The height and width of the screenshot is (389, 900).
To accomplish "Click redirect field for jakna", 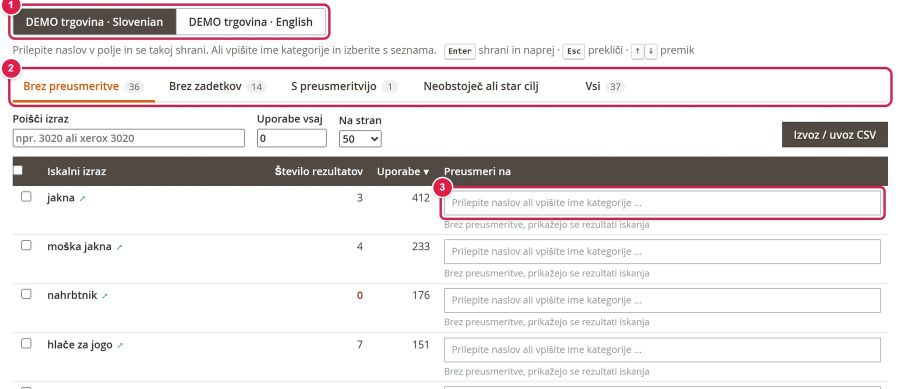I will (662, 203).
